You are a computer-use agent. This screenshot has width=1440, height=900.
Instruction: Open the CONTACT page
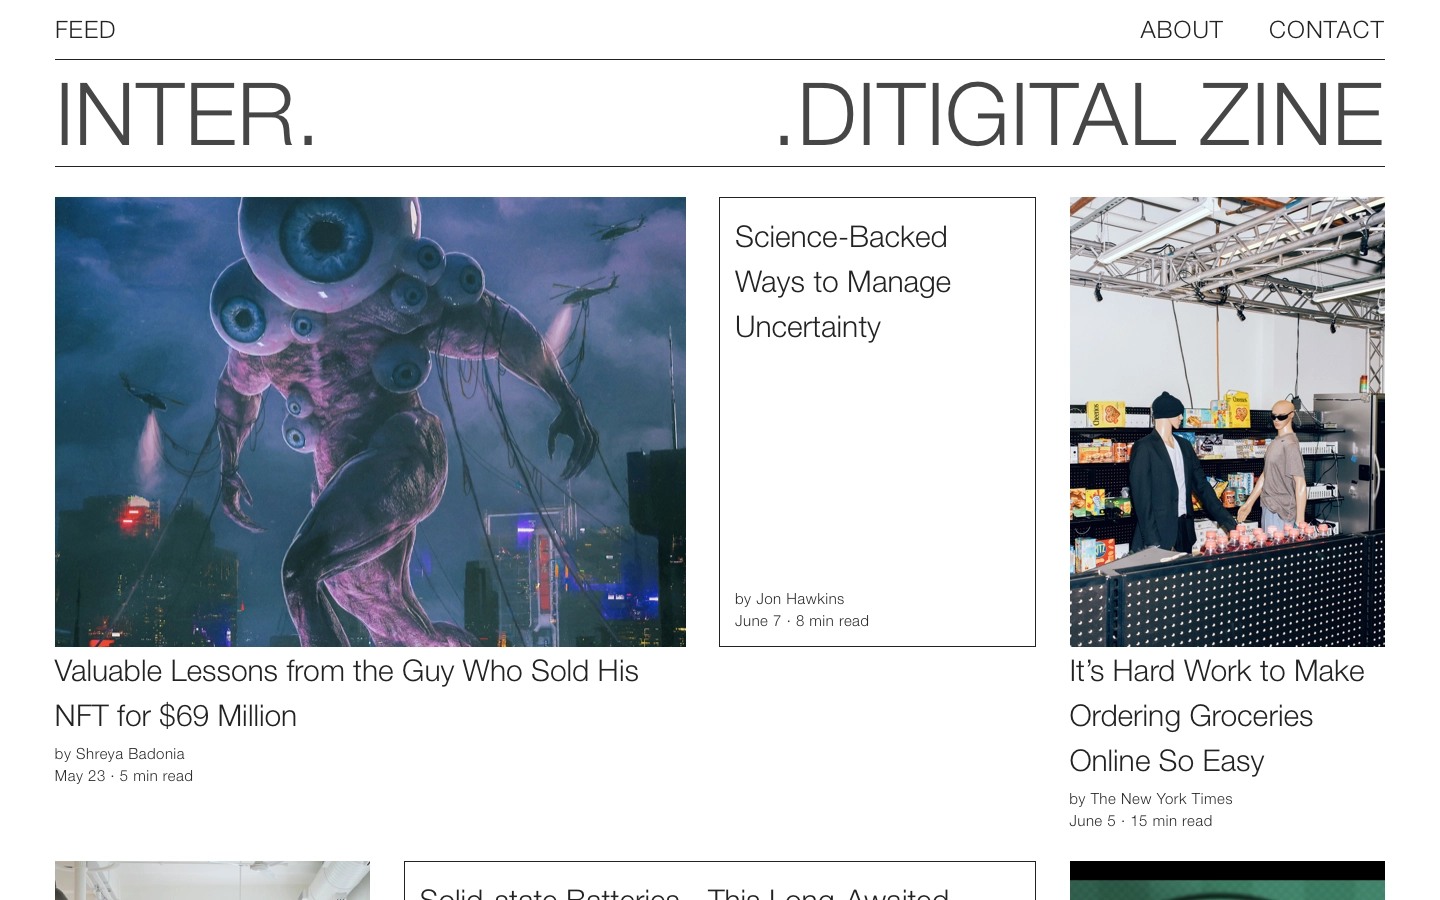point(1326,30)
